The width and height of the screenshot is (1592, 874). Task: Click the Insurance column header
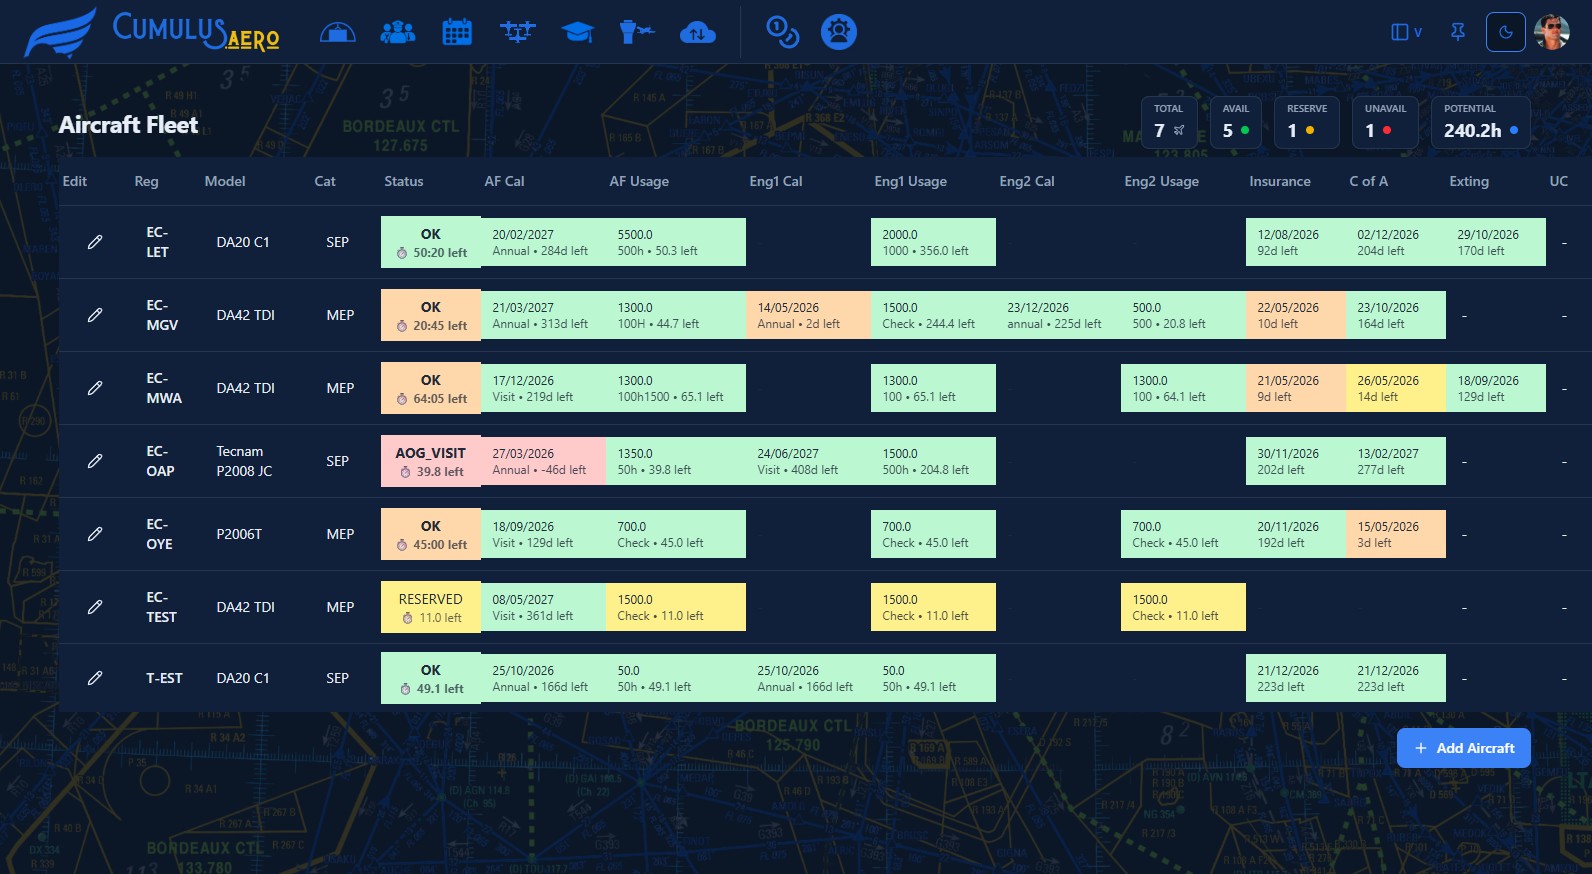(x=1280, y=181)
